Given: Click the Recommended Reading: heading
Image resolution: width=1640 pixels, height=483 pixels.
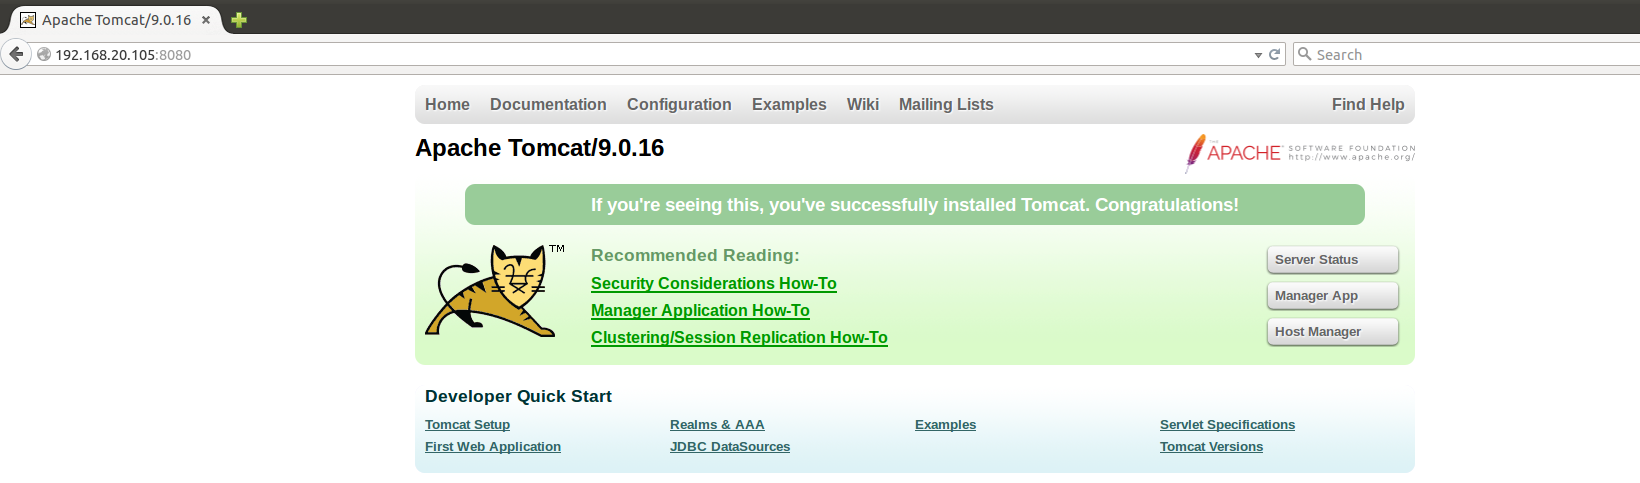Looking at the screenshot, I should point(695,255).
